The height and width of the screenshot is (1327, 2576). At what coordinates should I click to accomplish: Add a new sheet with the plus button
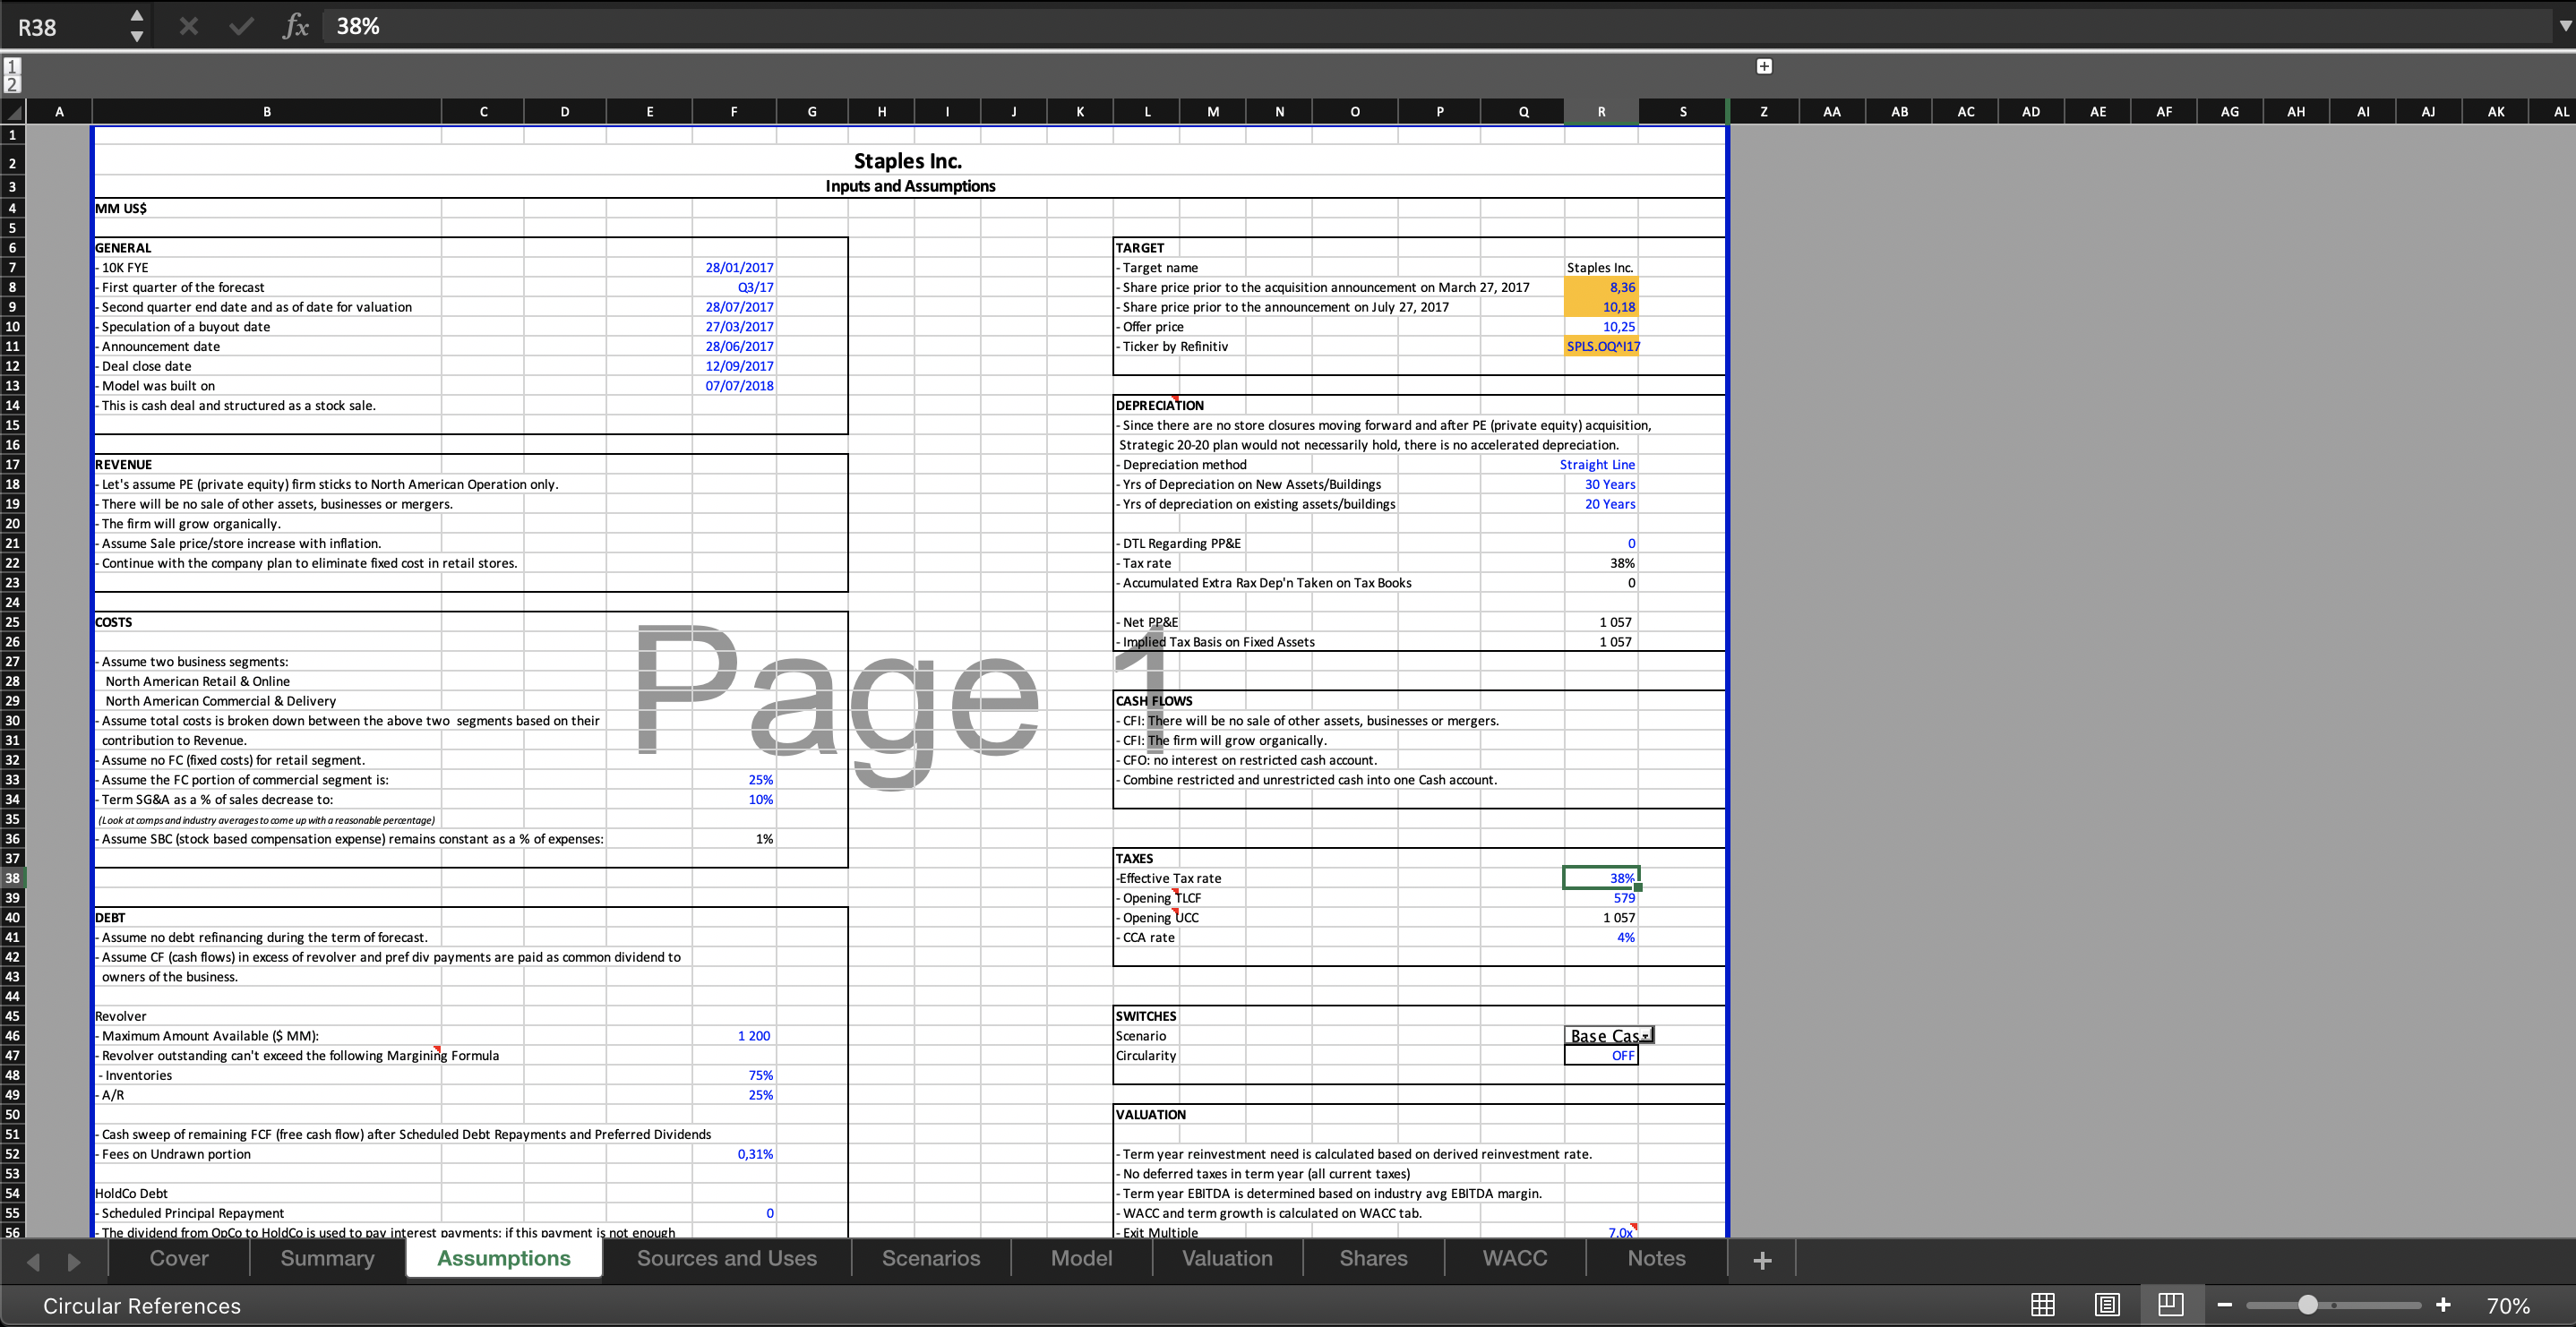point(1762,1260)
